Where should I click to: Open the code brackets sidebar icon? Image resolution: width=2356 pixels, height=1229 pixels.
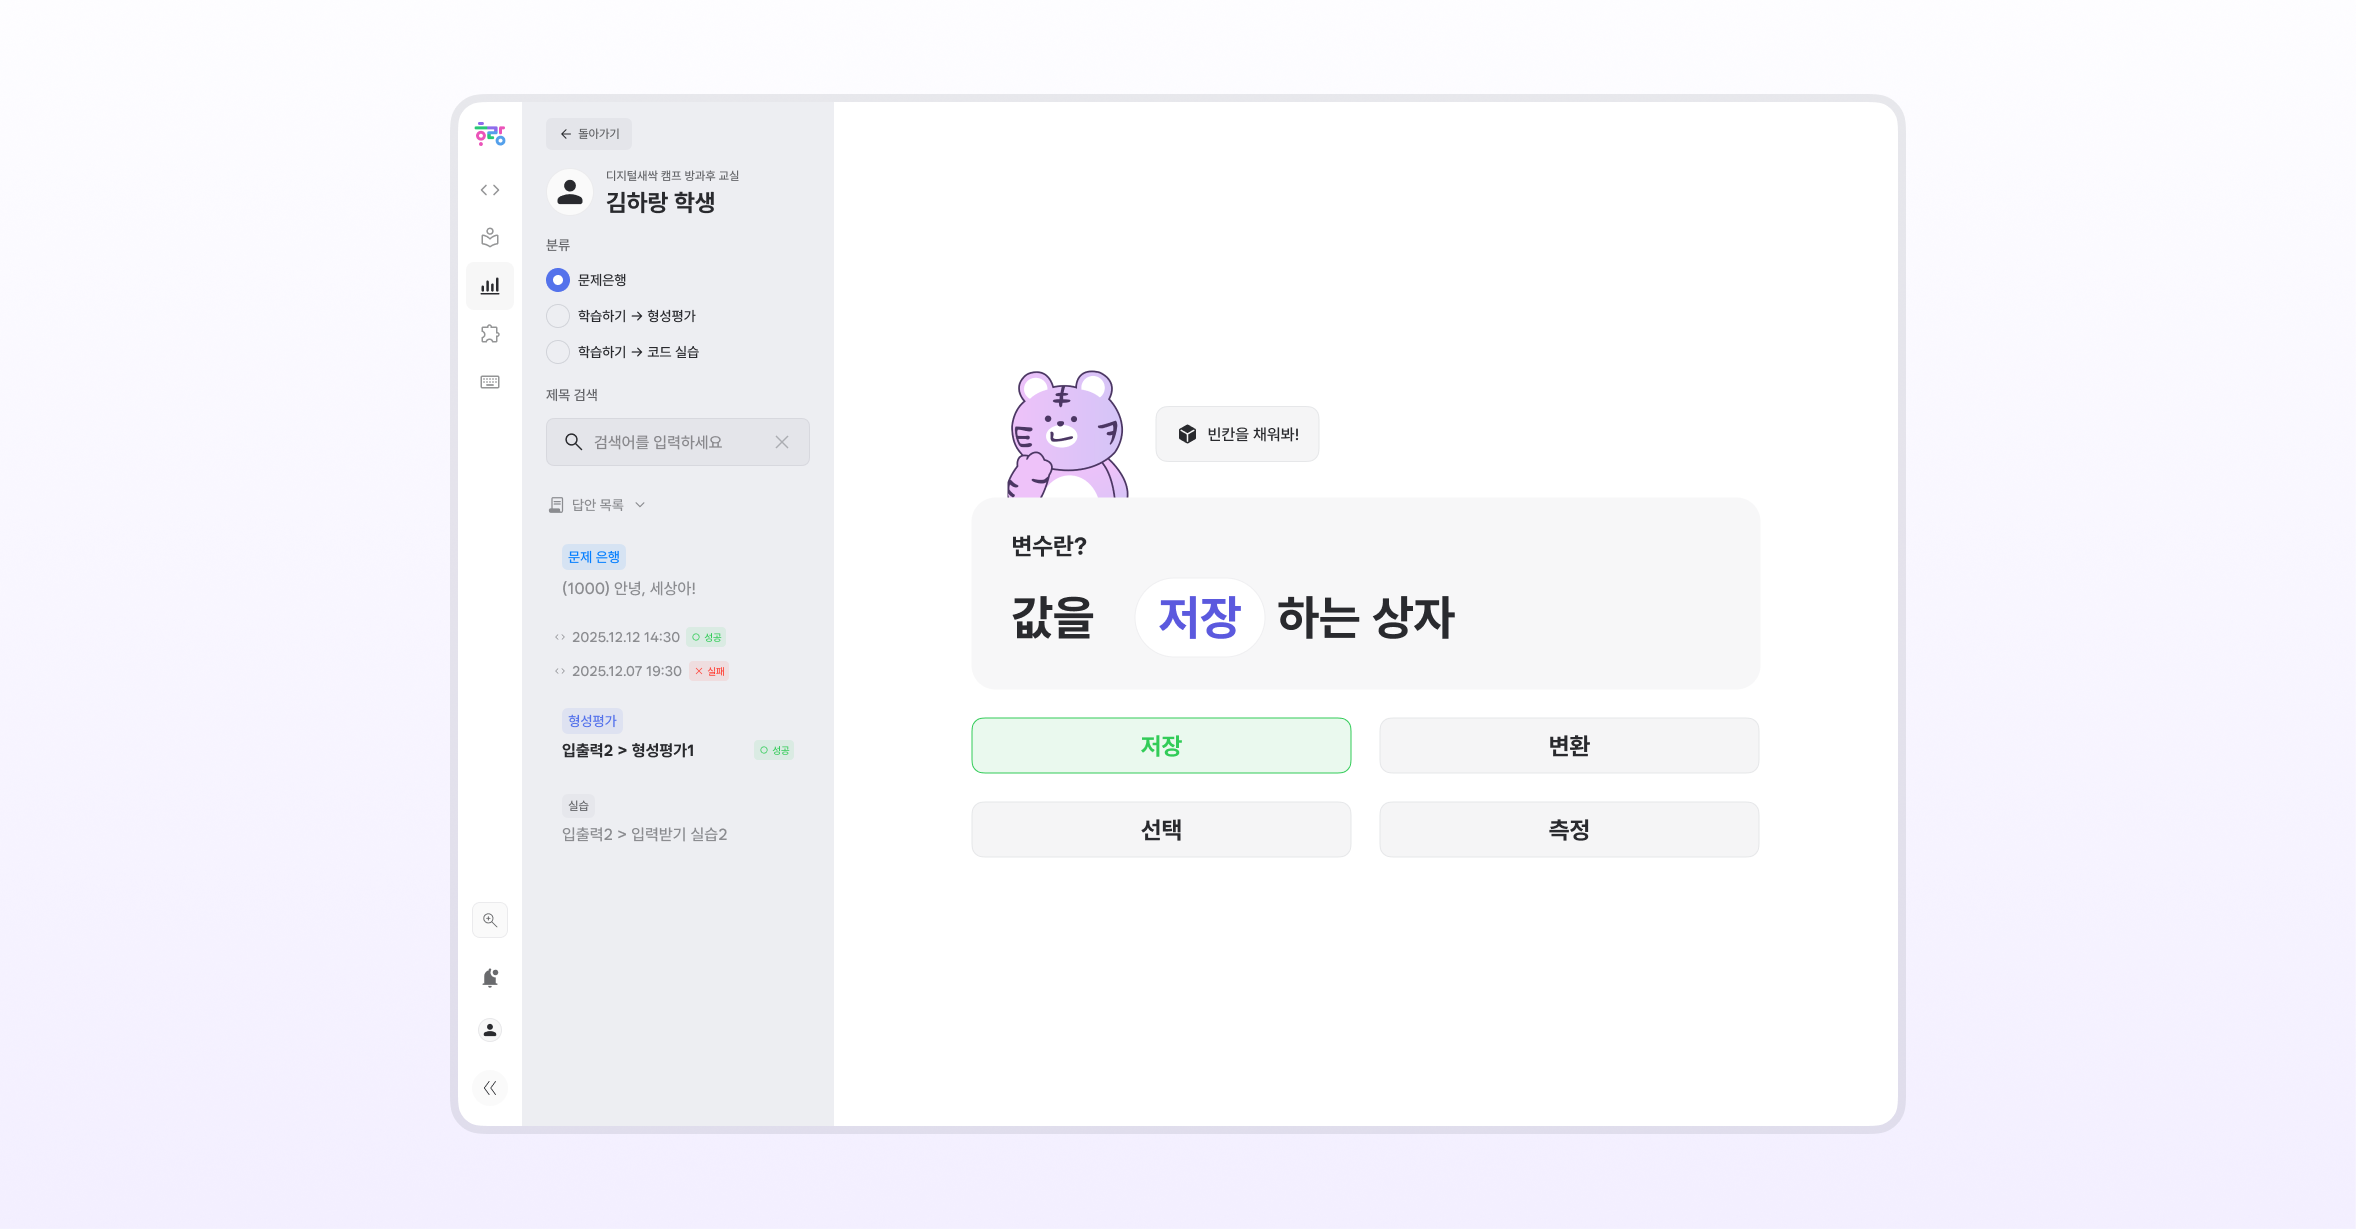point(490,190)
